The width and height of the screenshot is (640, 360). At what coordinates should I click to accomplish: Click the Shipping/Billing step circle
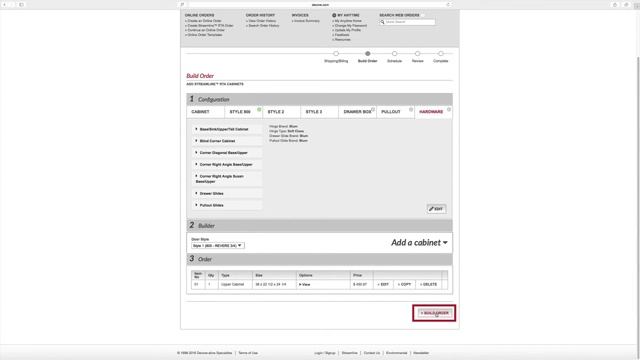coord(336,53)
